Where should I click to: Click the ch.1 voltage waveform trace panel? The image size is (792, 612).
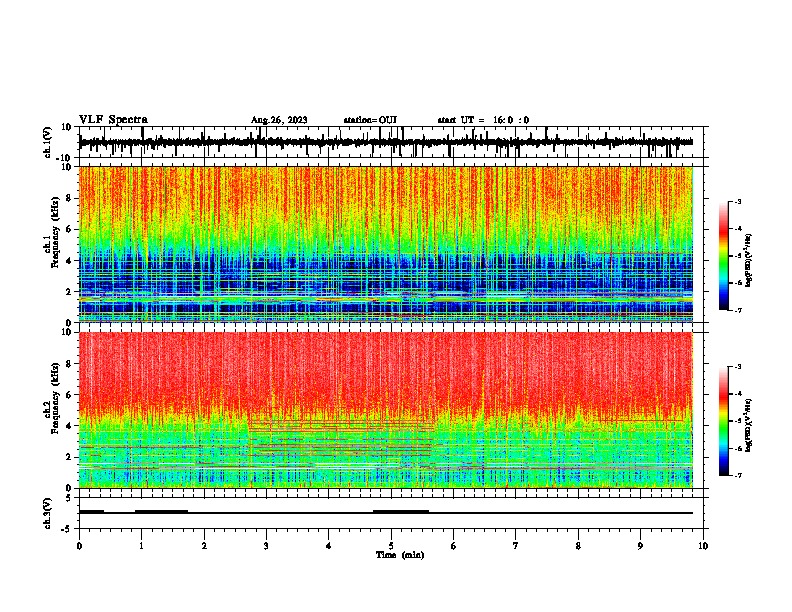(x=390, y=142)
